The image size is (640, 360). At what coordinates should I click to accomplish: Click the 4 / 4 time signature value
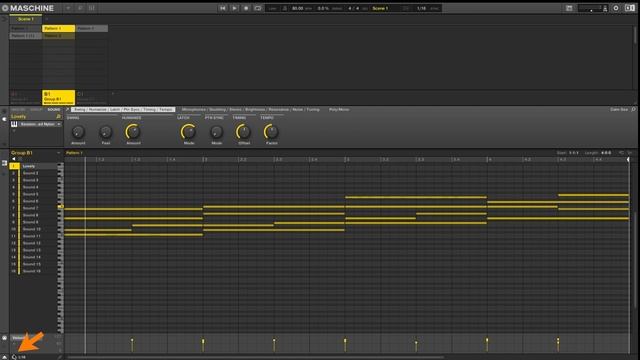pos(354,8)
